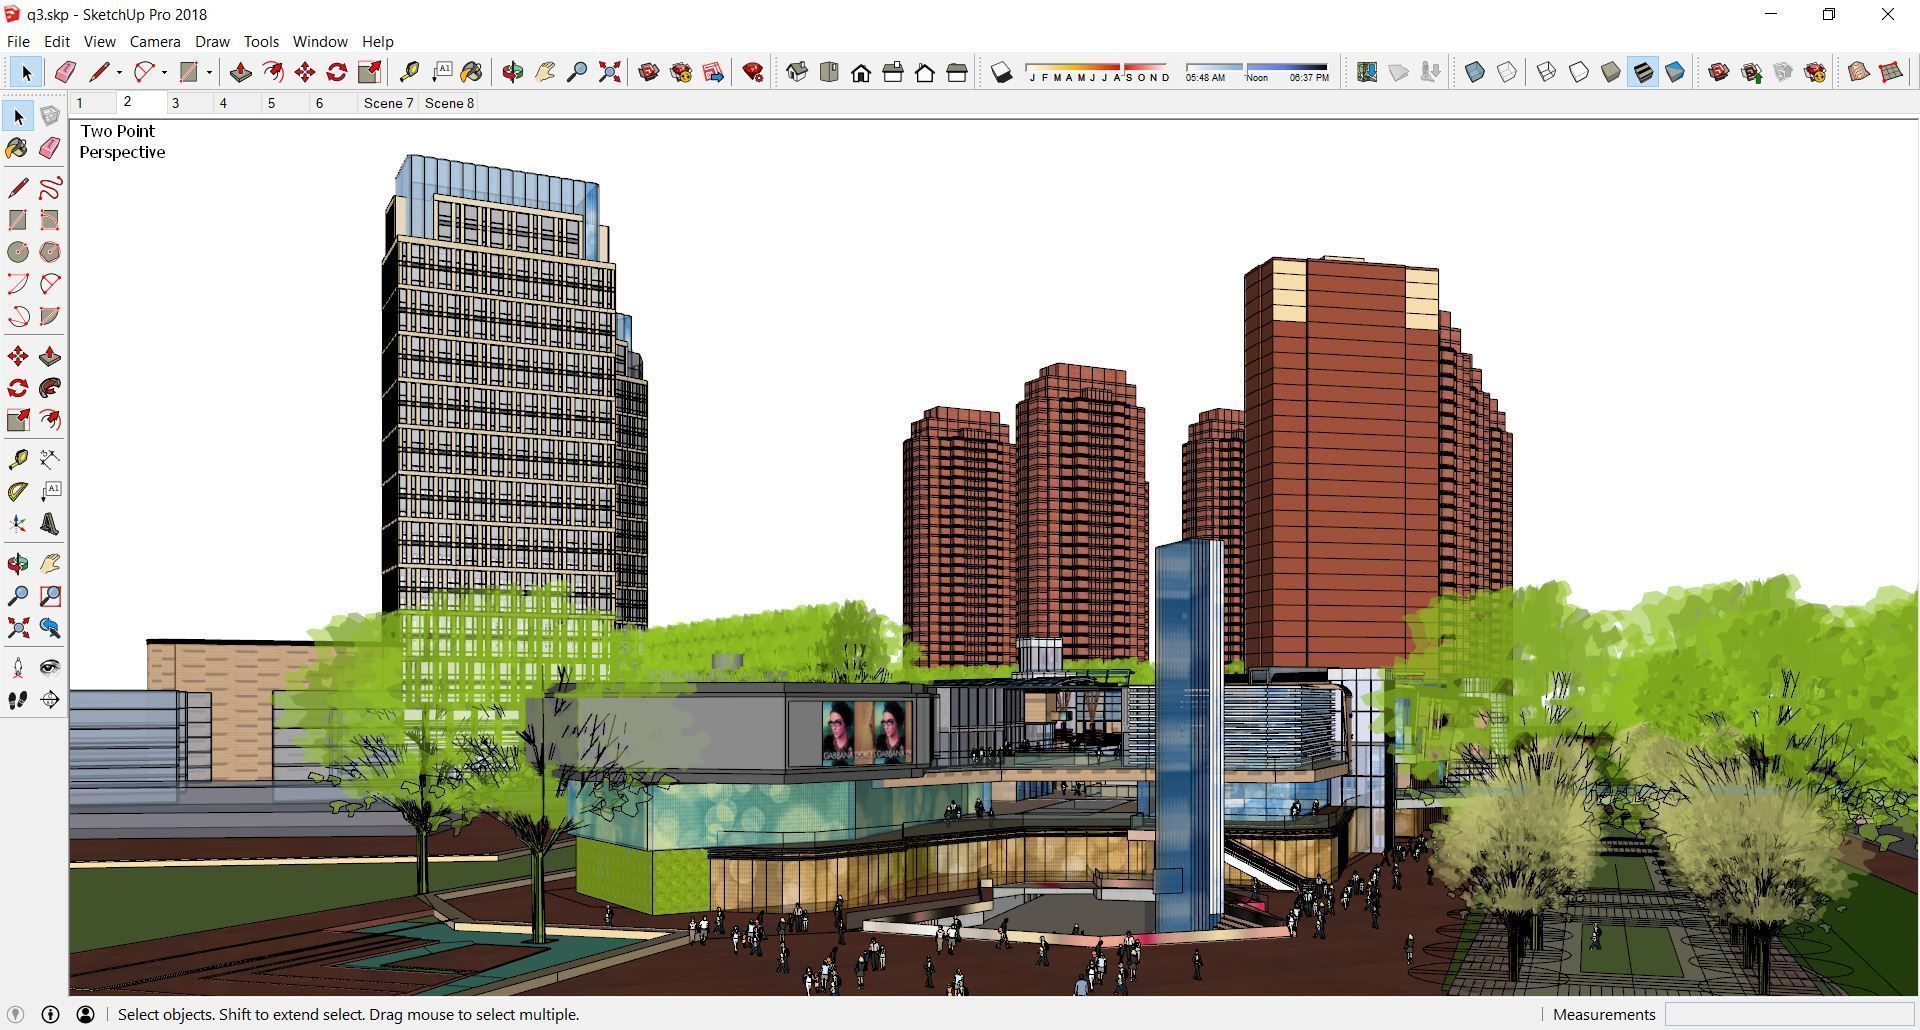This screenshot has width=1920, height=1030.
Task: Activate the Position Camera tool
Action: [18, 668]
